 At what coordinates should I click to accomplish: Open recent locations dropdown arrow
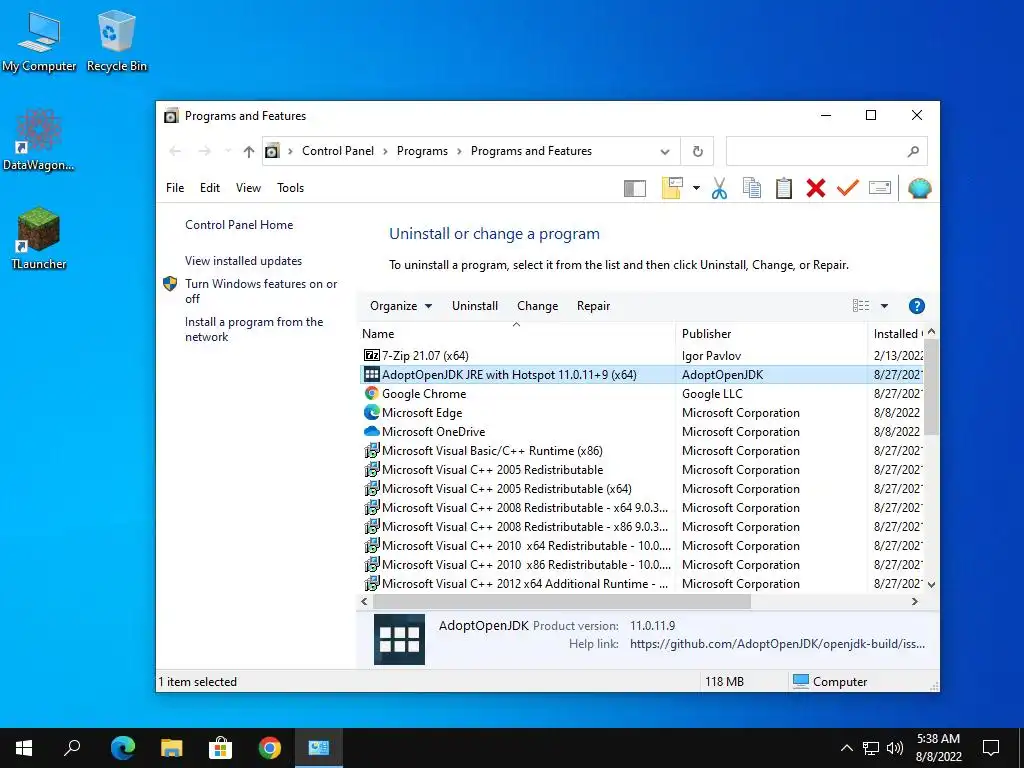[228, 152]
